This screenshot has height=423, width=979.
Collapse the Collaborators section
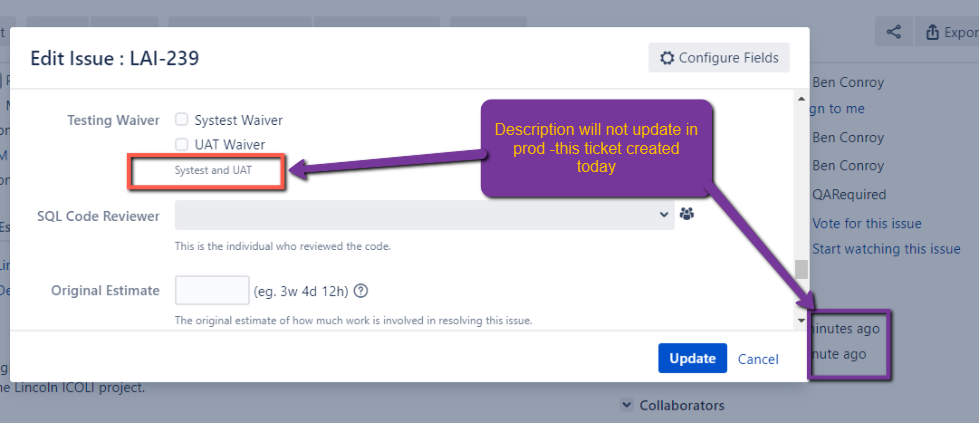tap(627, 405)
